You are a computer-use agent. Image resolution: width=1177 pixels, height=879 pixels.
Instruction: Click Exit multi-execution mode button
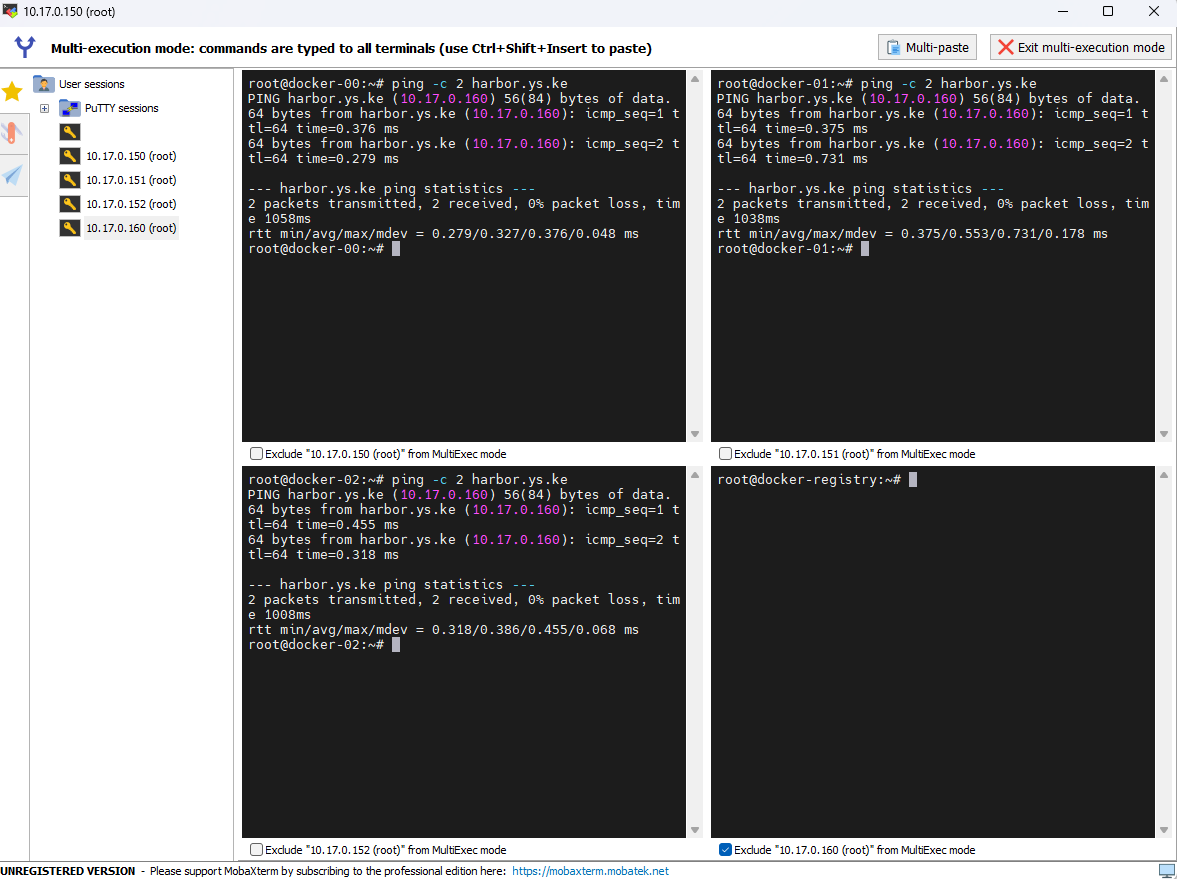coord(1081,47)
